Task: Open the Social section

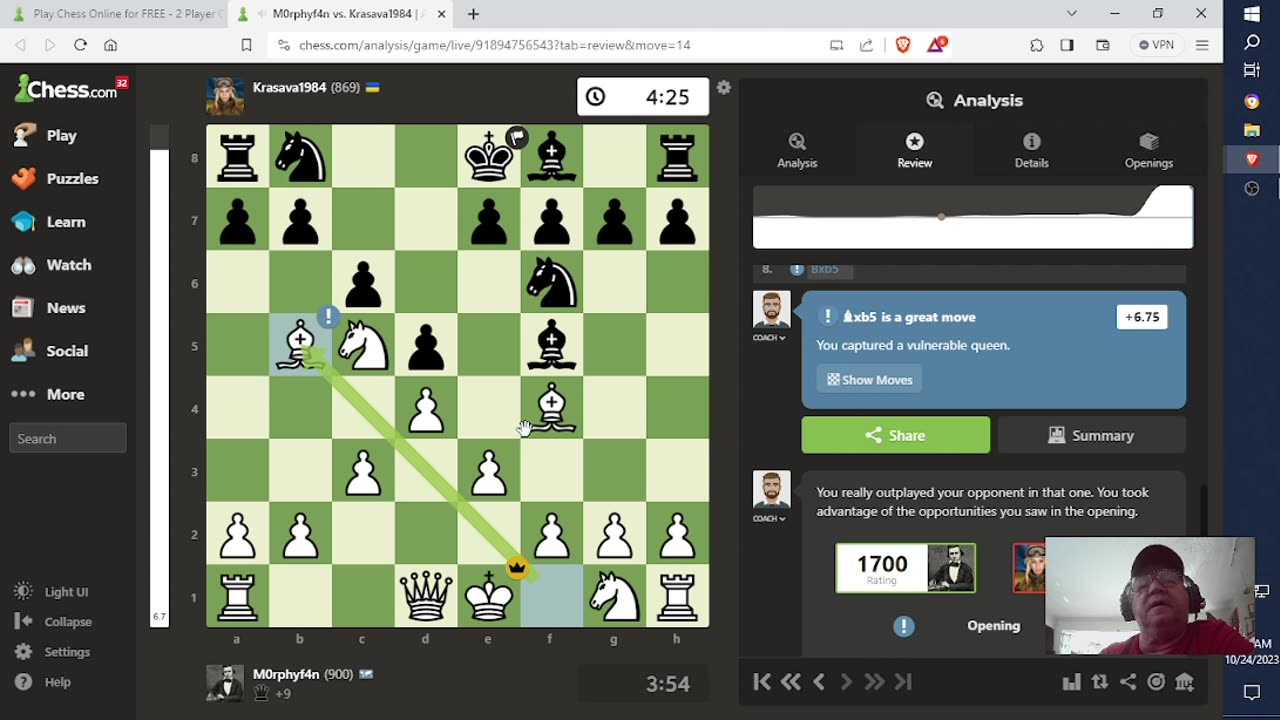Action: [x=50, y=351]
